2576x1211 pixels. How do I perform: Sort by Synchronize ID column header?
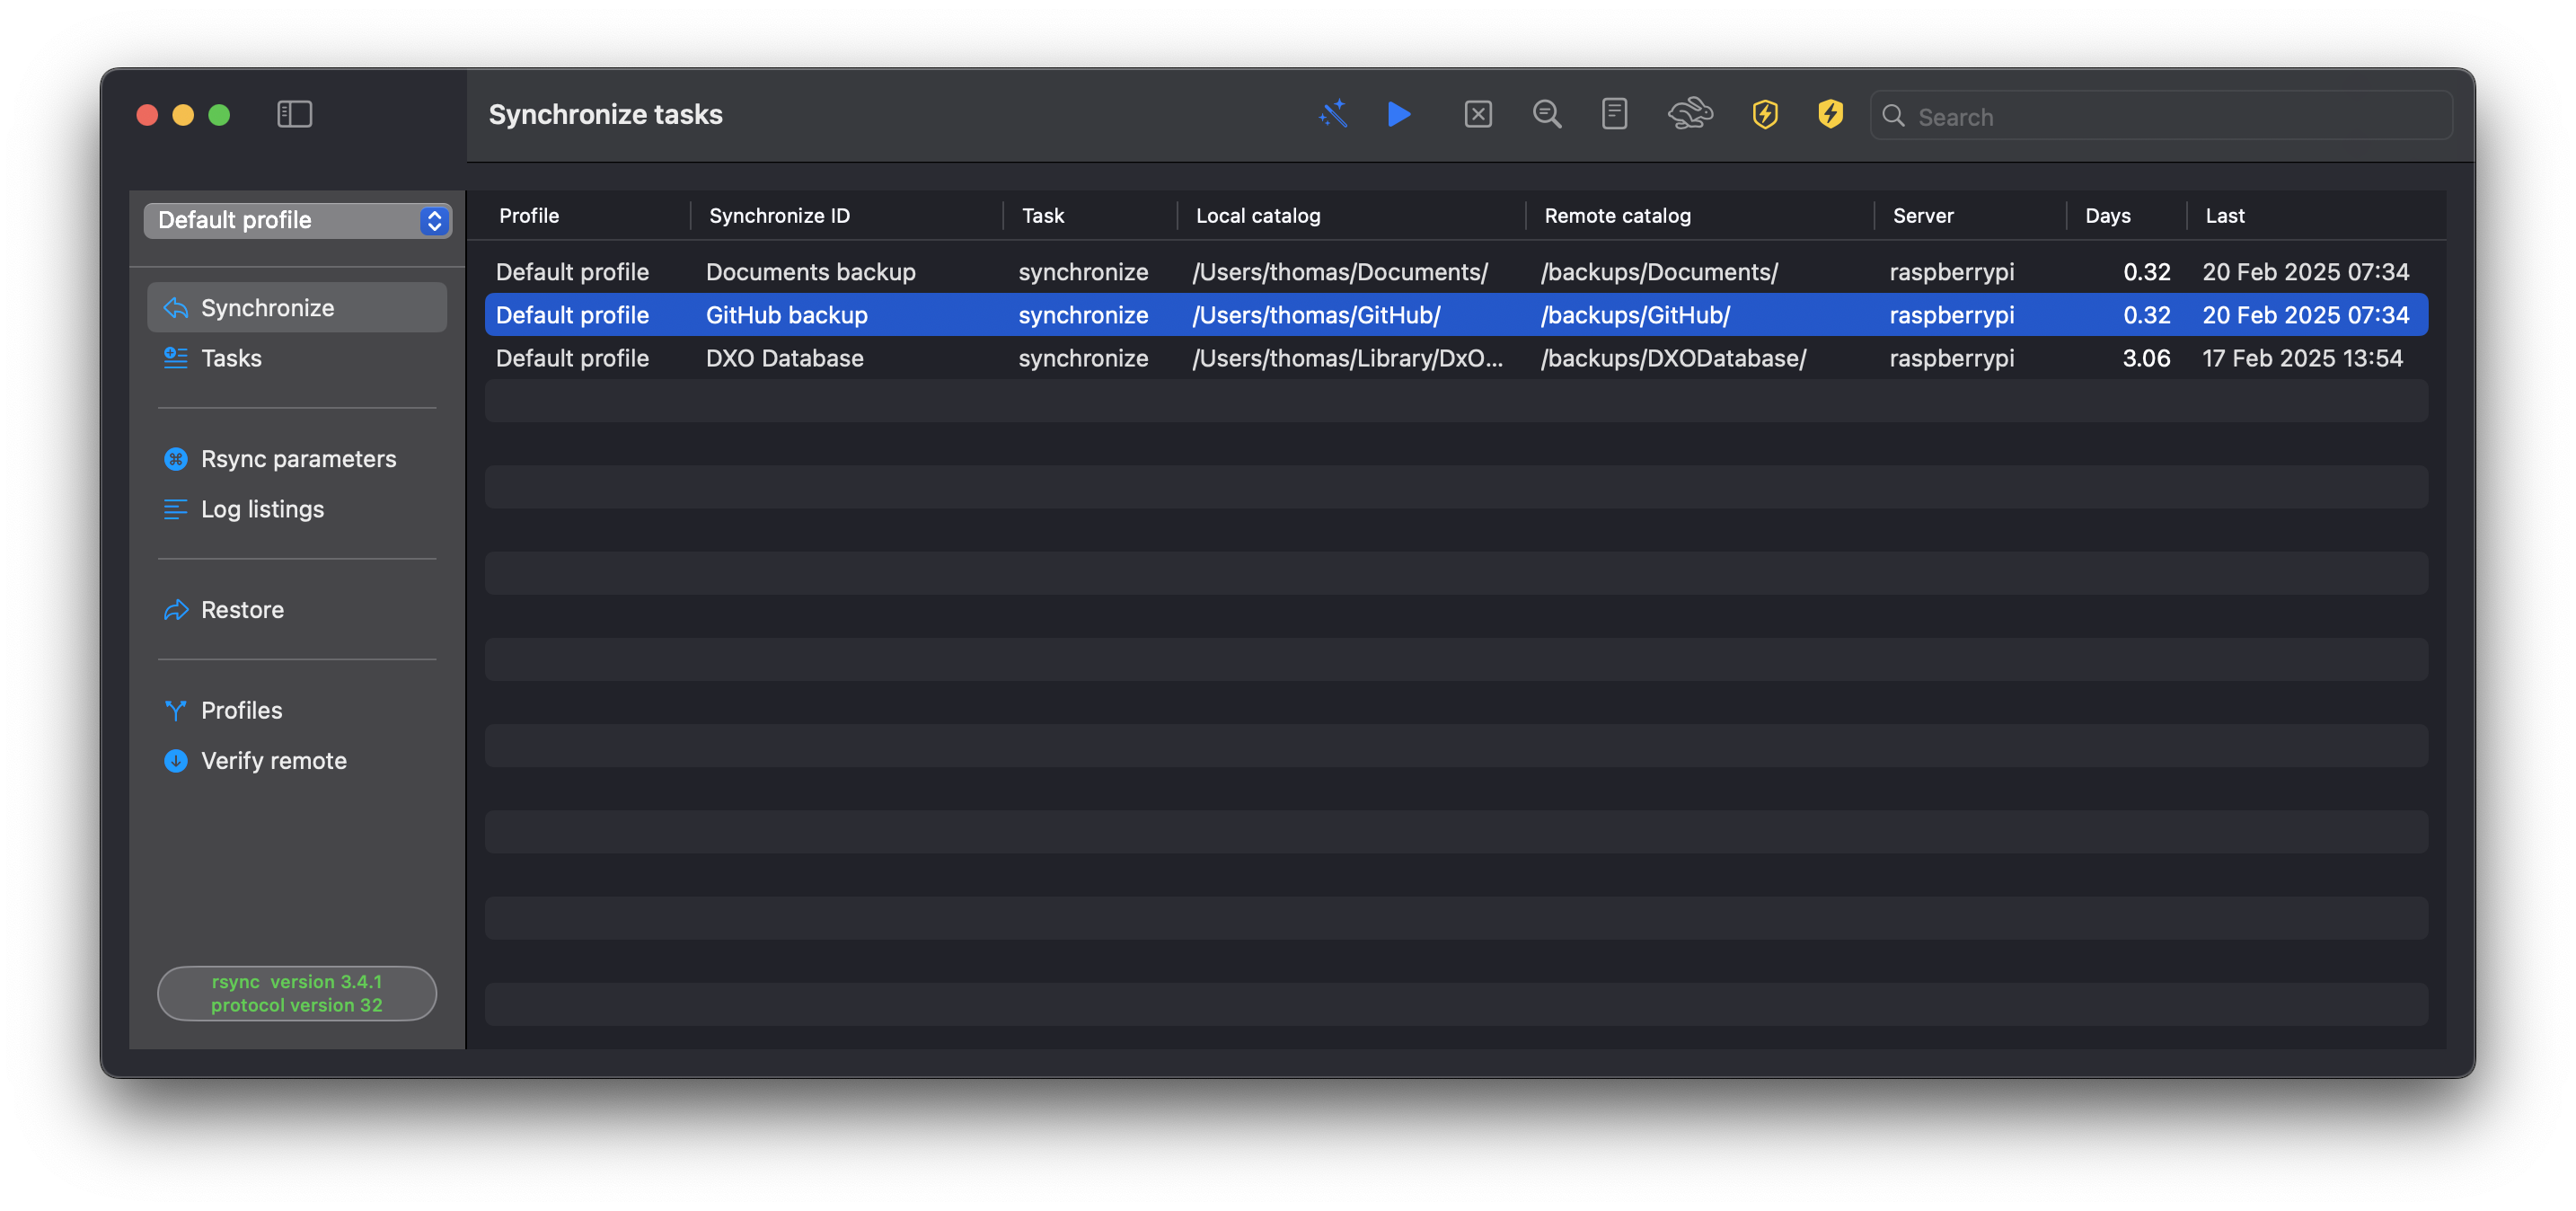779,216
